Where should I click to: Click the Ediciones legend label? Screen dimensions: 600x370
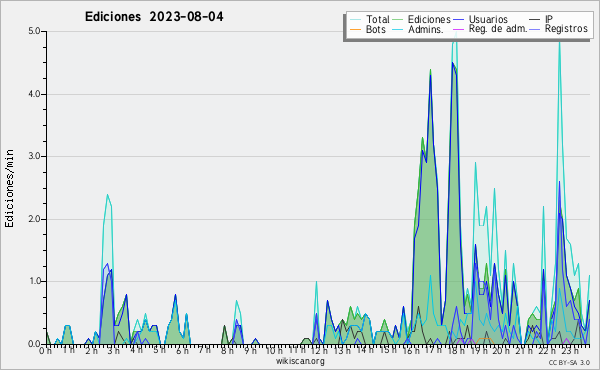click(429, 19)
